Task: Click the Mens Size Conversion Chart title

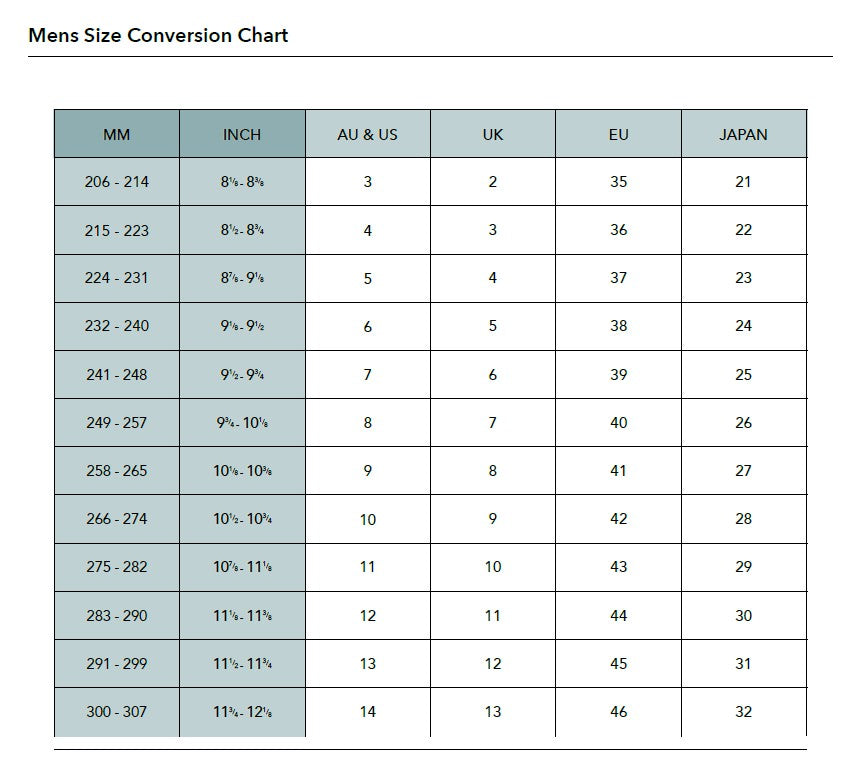Action: [158, 35]
